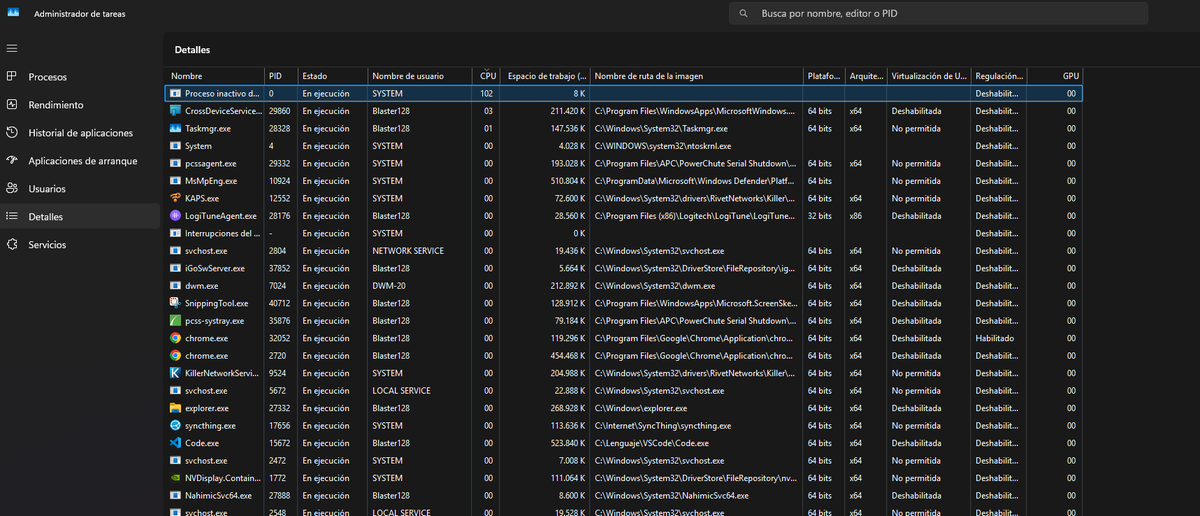Sort by the PID column header
The width and height of the screenshot is (1200, 516).
point(280,76)
